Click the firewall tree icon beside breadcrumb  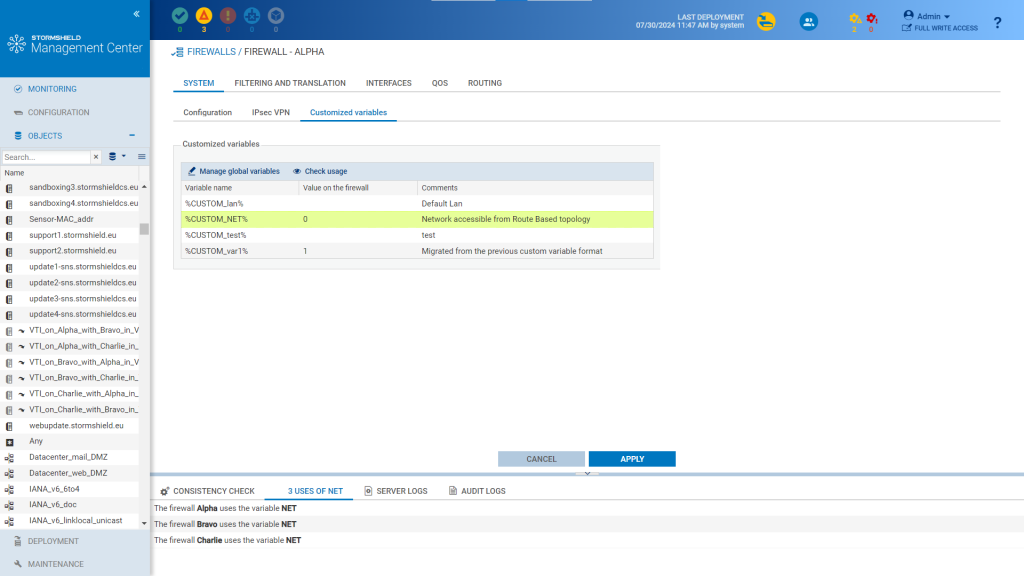(x=178, y=52)
